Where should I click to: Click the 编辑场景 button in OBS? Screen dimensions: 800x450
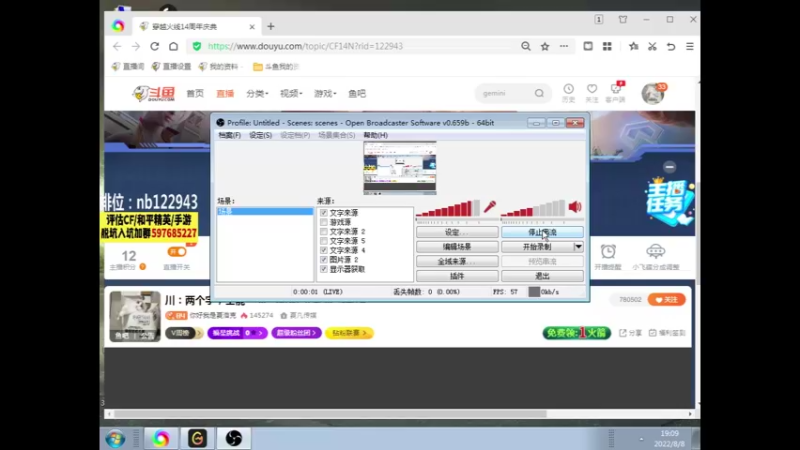[457, 247]
